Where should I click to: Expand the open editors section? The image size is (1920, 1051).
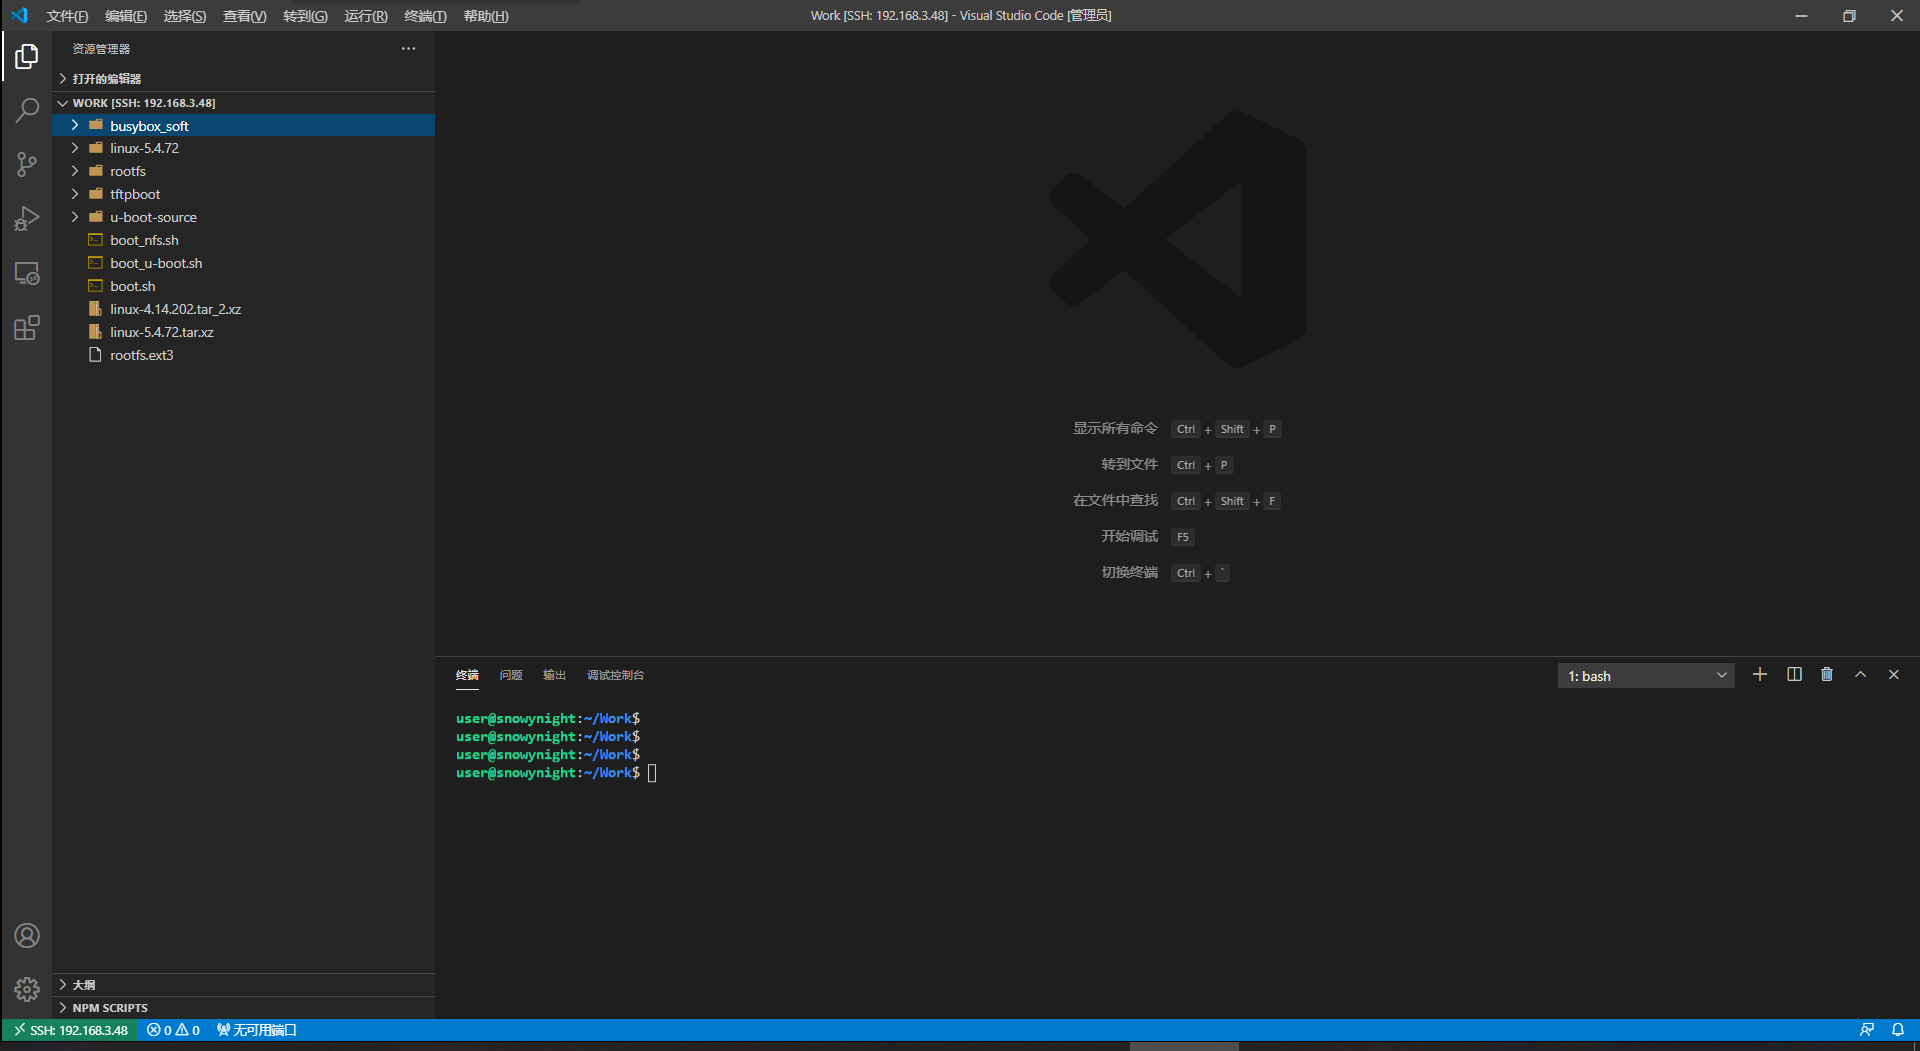pyautogui.click(x=243, y=78)
